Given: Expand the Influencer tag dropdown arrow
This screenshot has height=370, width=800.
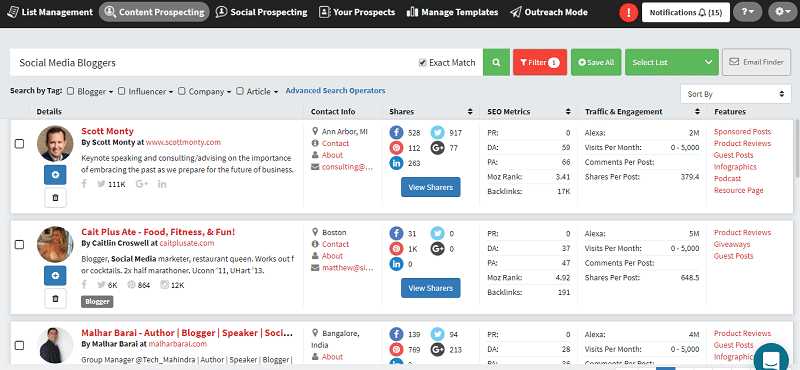Looking at the screenshot, I should click(170, 92).
